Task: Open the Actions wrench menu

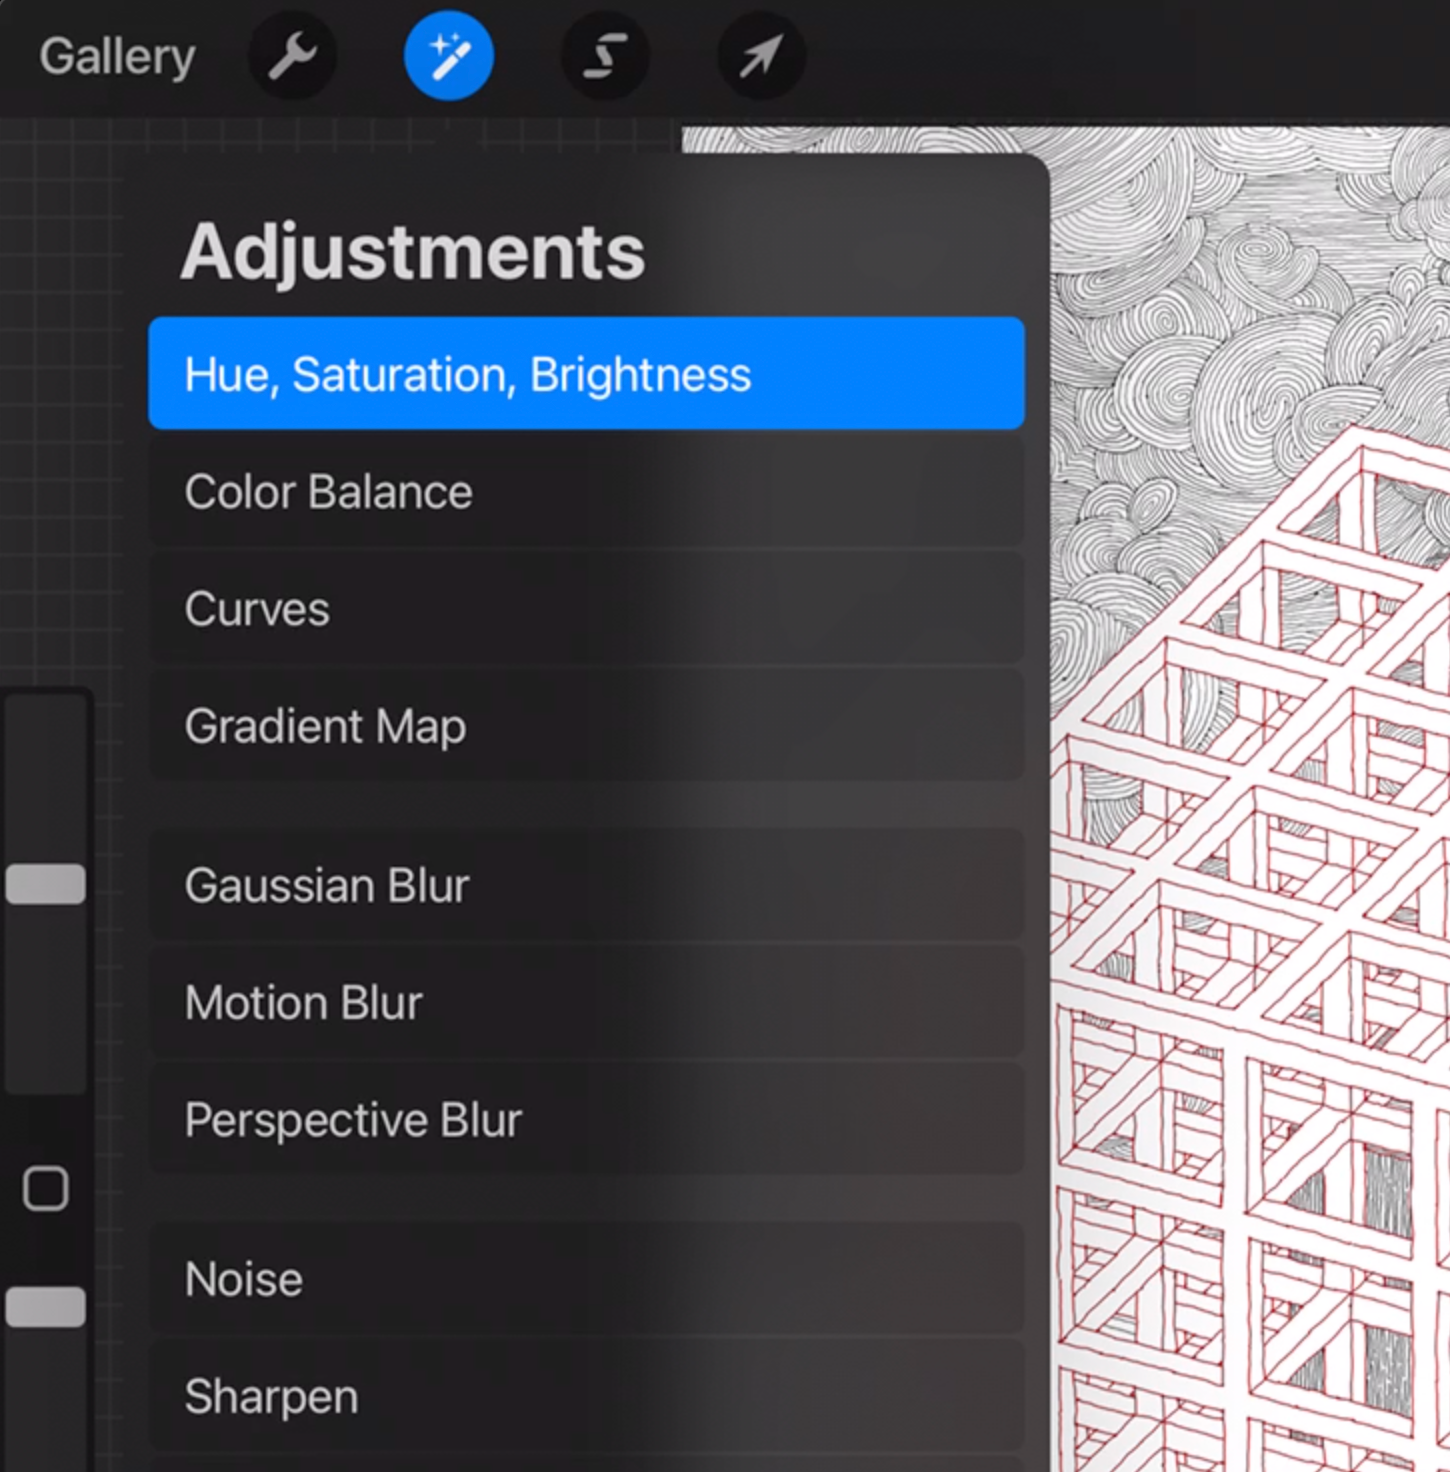Action: coord(292,56)
